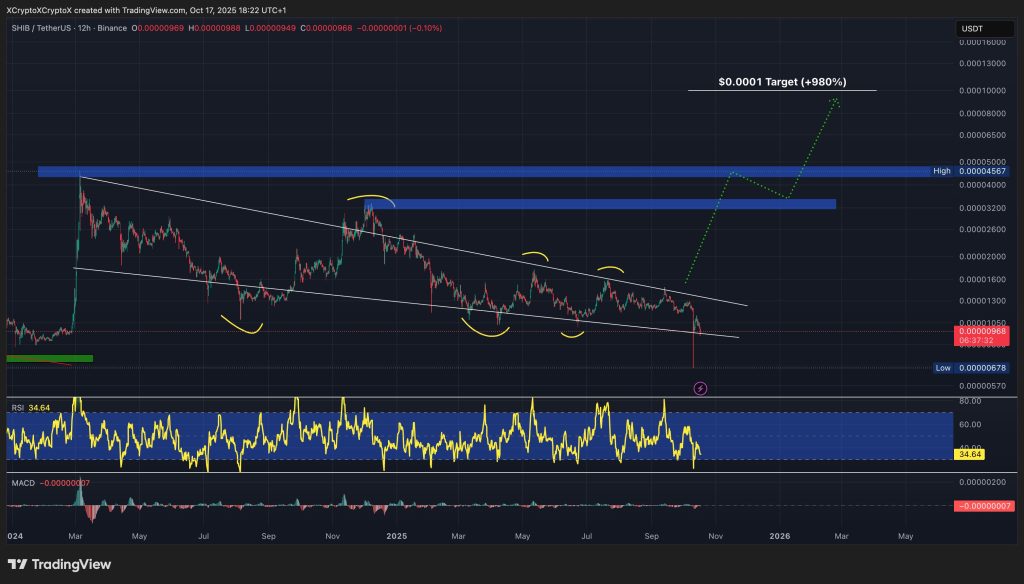Select the small green rectangle support zone

coord(49,358)
